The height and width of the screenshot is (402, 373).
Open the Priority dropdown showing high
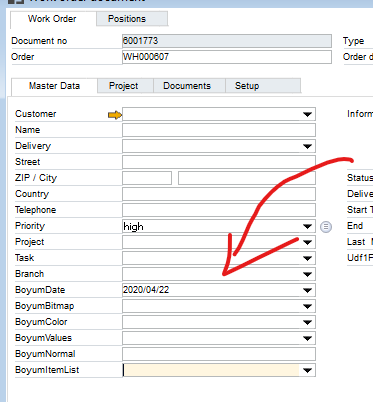click(x=307, y=226)
